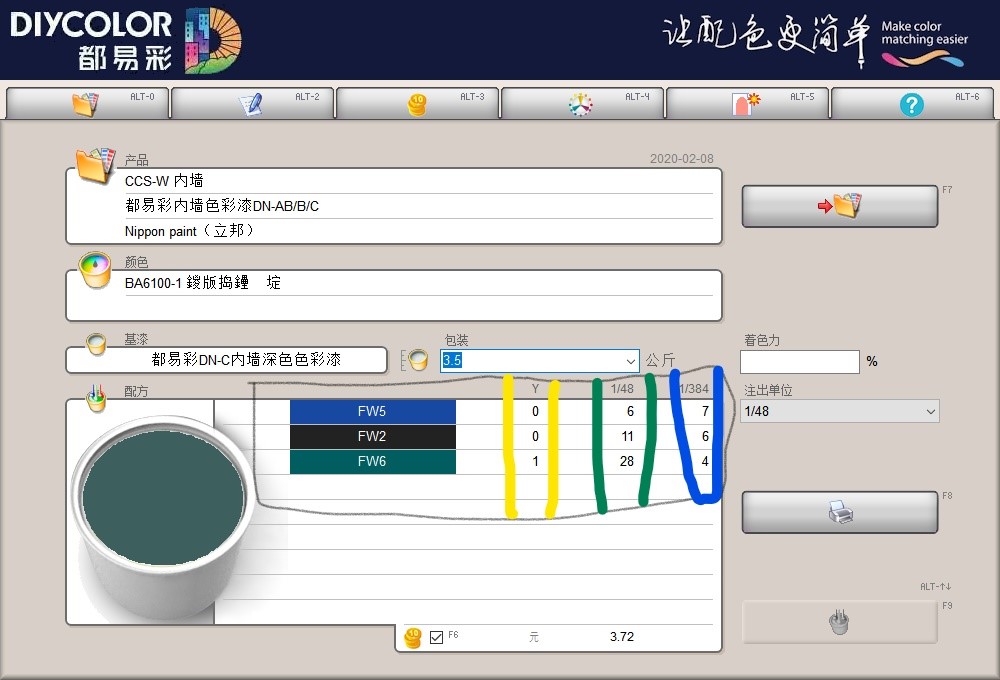Click the 着色力 percentage input field
1000x680 pixels.
799,361
